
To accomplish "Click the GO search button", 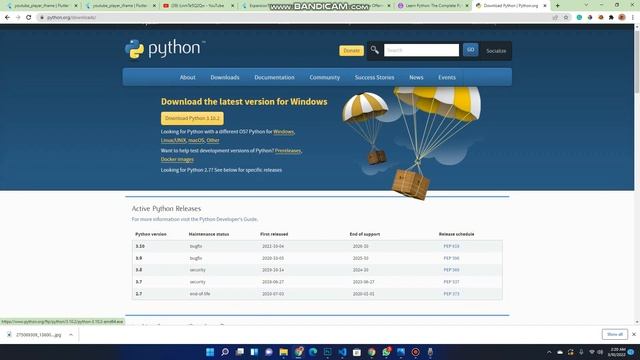I will point(470,50).
